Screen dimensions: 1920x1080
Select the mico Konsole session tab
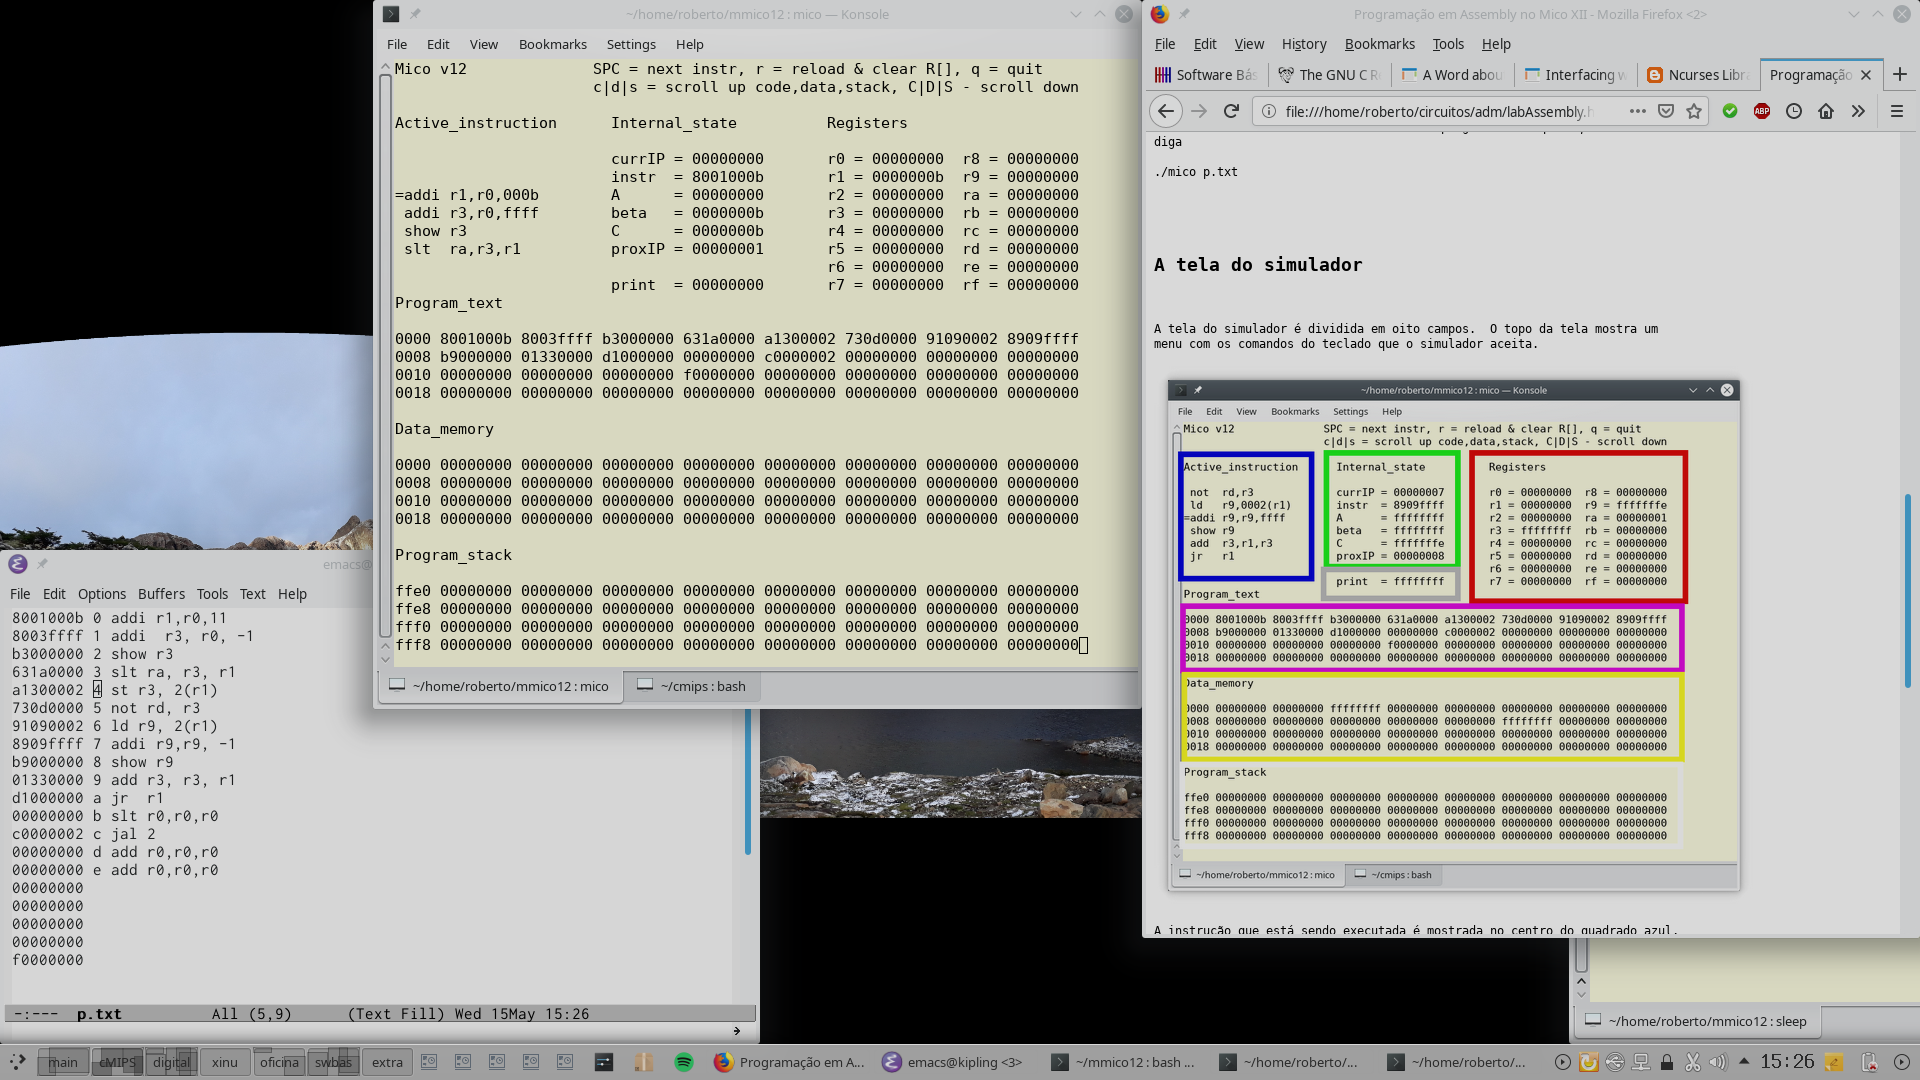coord(500,686)
